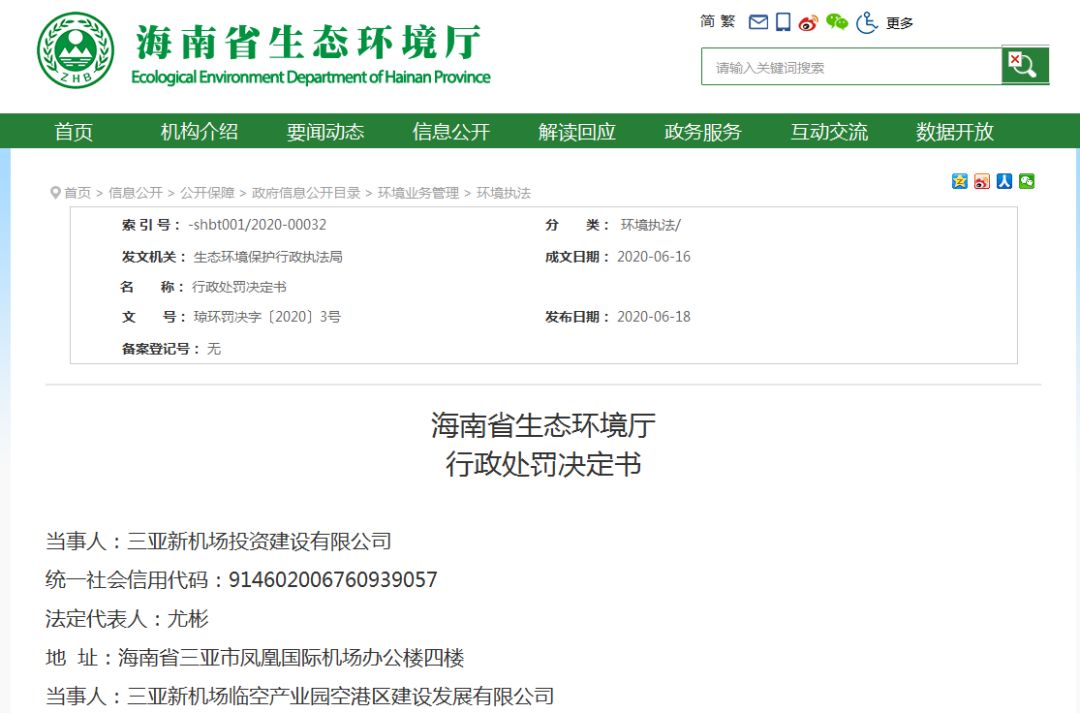Expand the 更多 options in header
Image resolution: width=1080 pixels, height=713 pixels.
click(x=899, y=23)
